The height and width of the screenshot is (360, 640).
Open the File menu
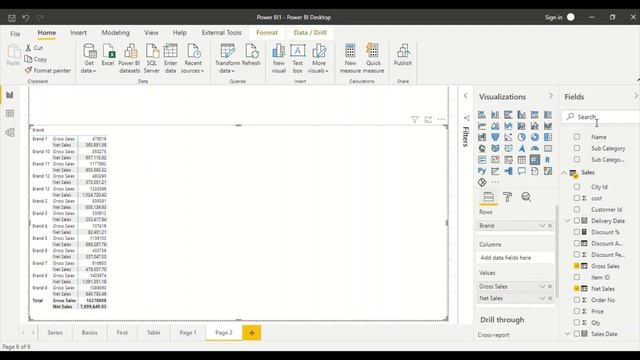pos(15,33)
